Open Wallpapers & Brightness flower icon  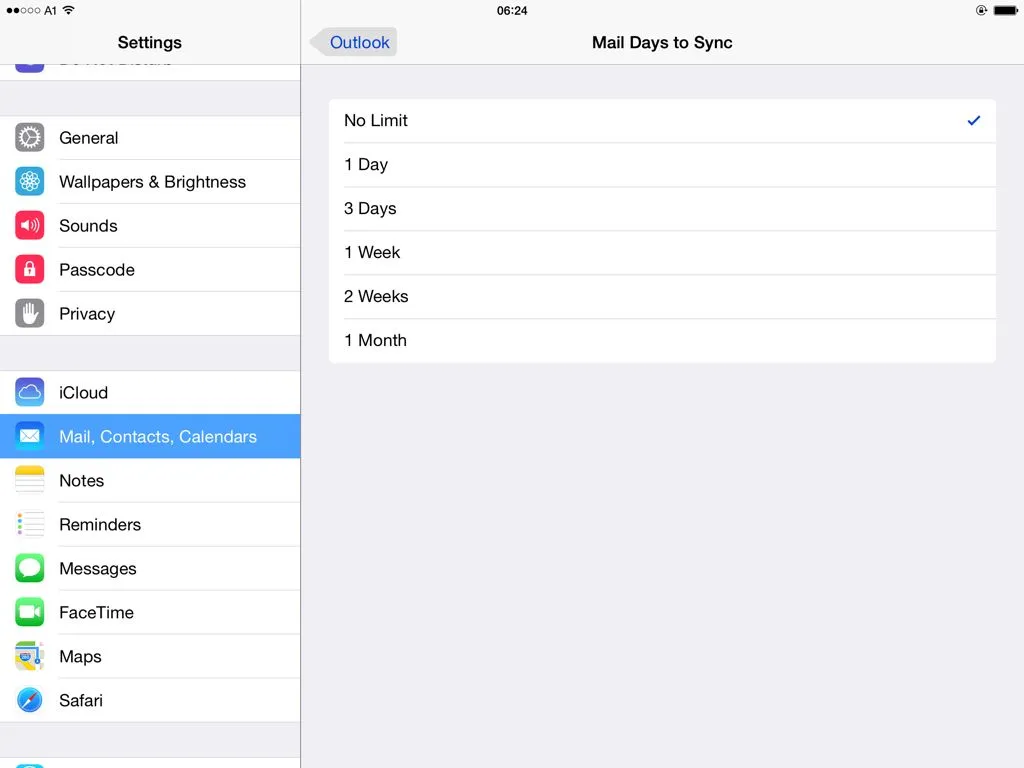[30, 182]
